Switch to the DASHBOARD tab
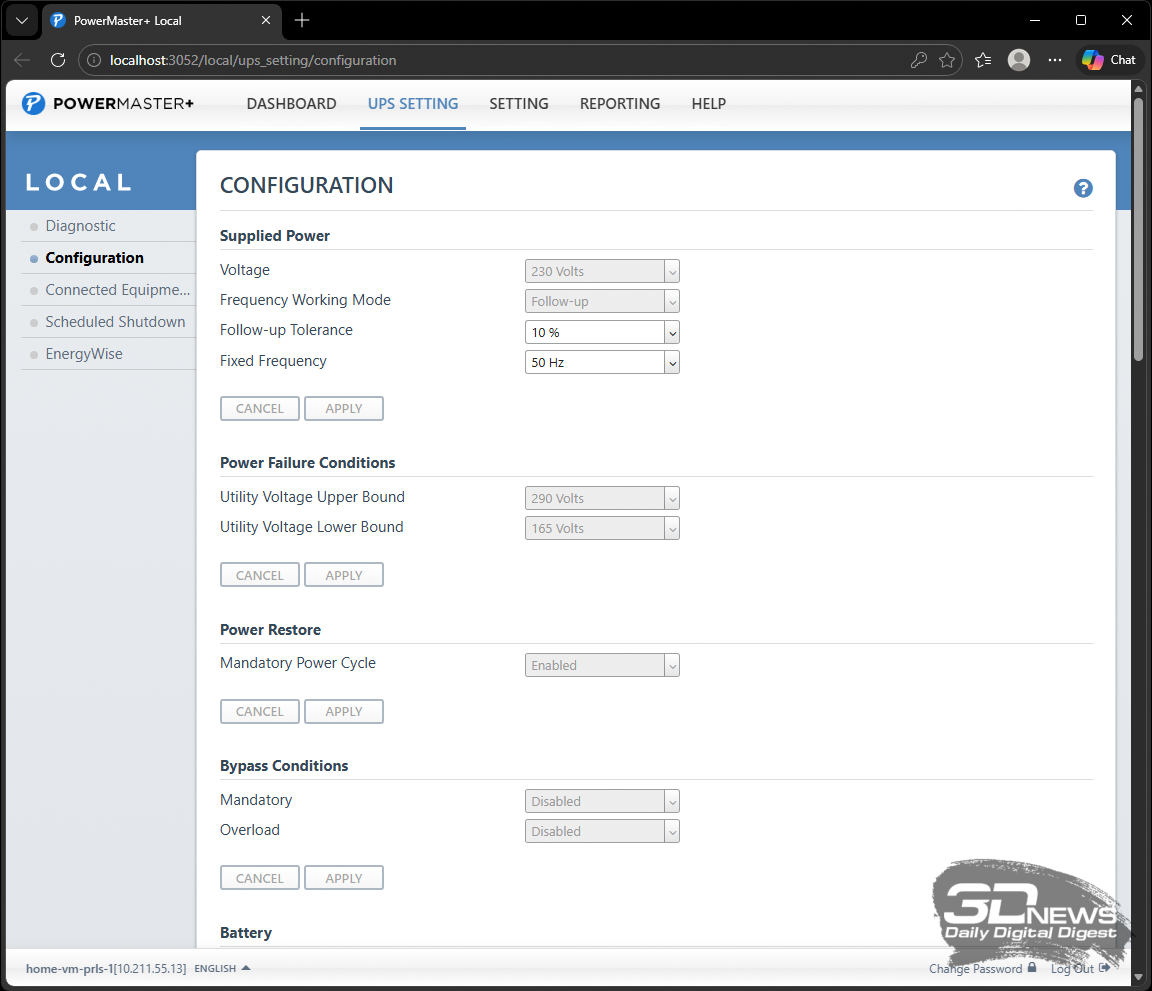This screenshot has height=991, width=1152. coord(291,104)
